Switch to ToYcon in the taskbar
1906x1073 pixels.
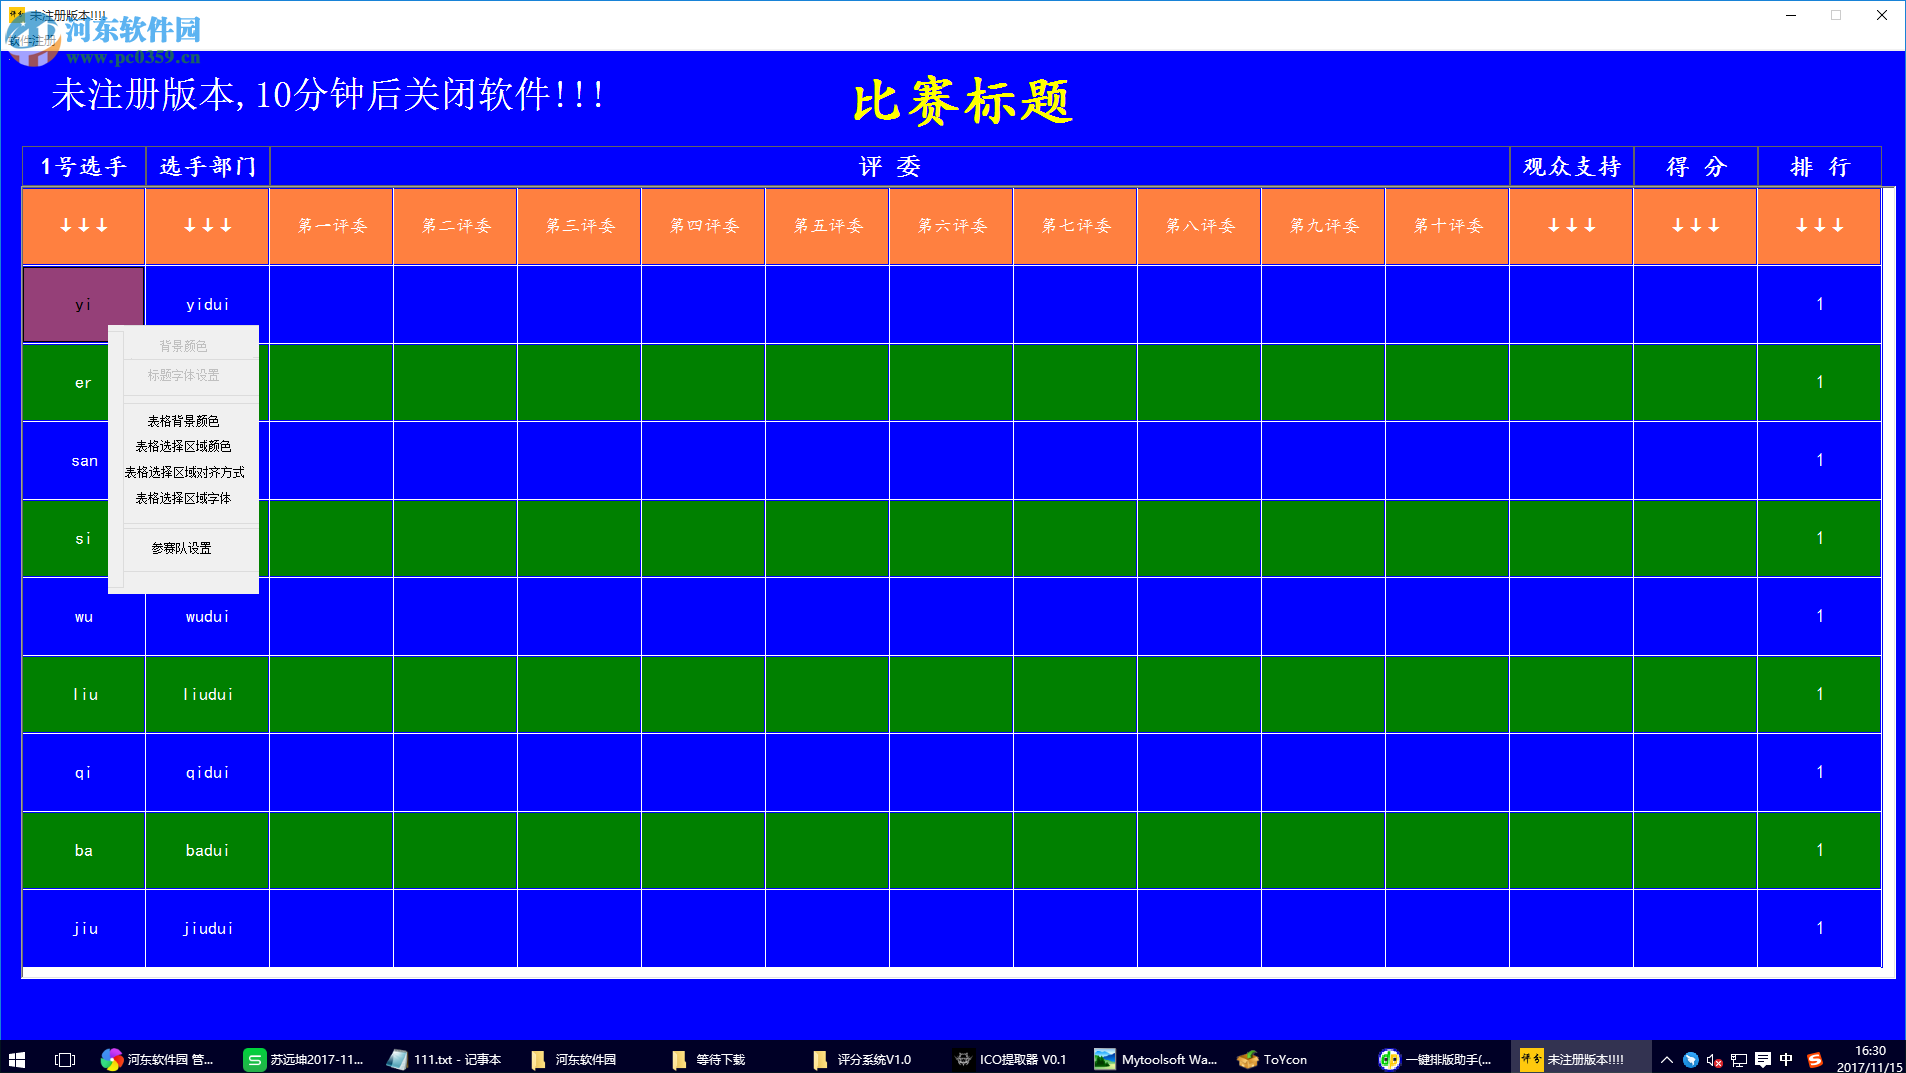(x=1273, y=1059)
